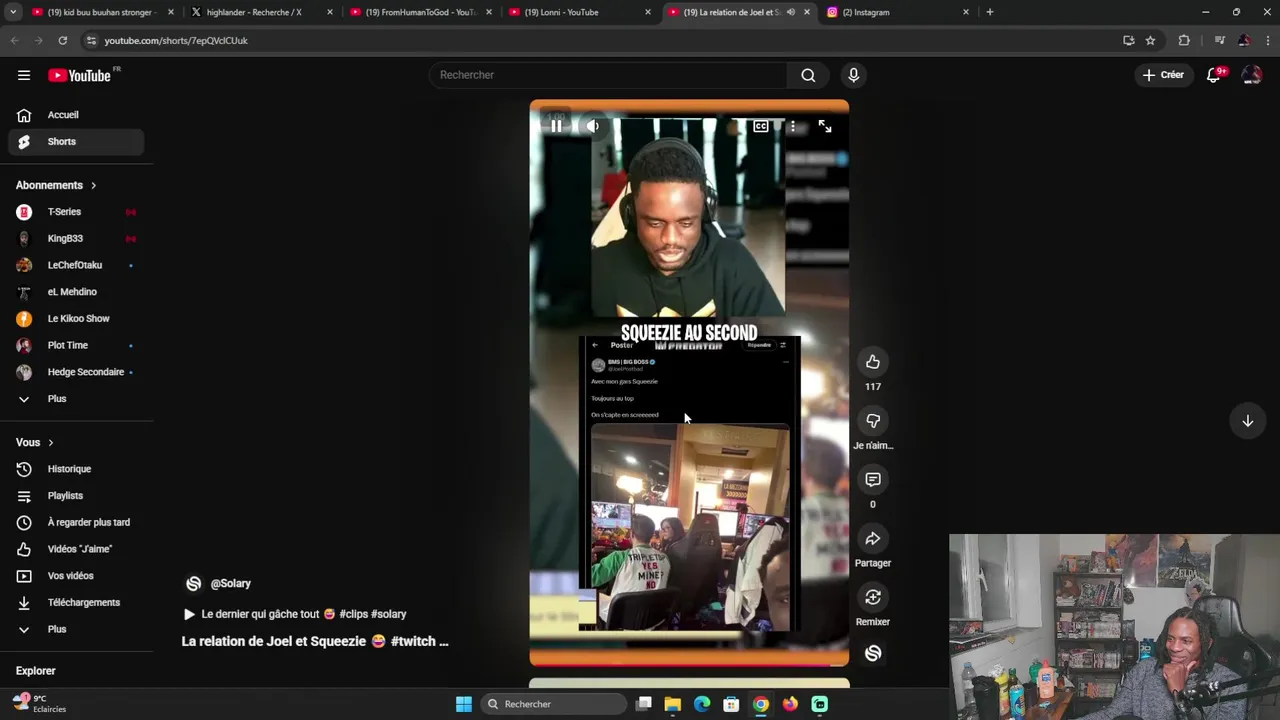Open LeChefOtaku subscription channel
This screenshot has height=720, width=1280.
(76, 265)
